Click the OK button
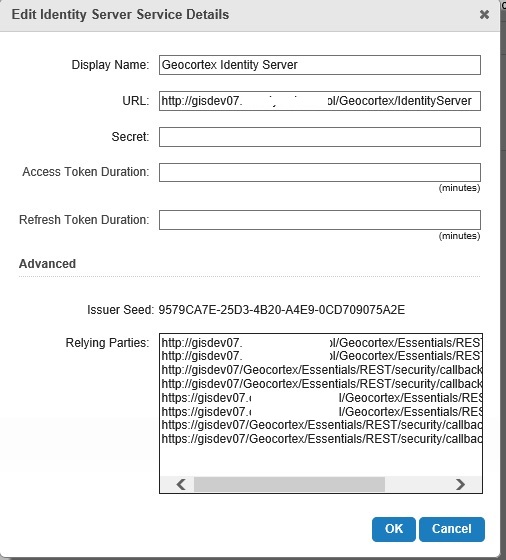The image size is (506, 560). point(394,529)
